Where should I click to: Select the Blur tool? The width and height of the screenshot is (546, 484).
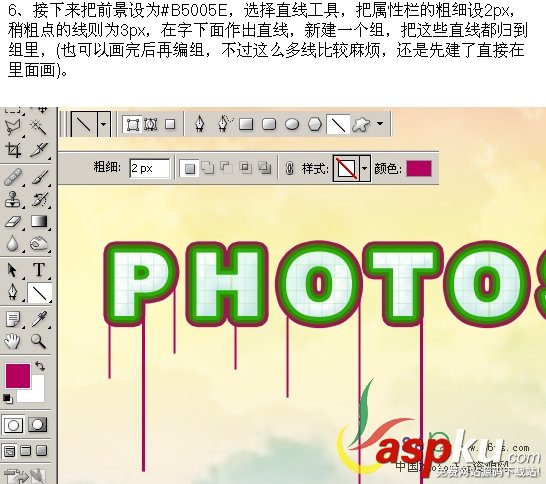click(13, 243)
